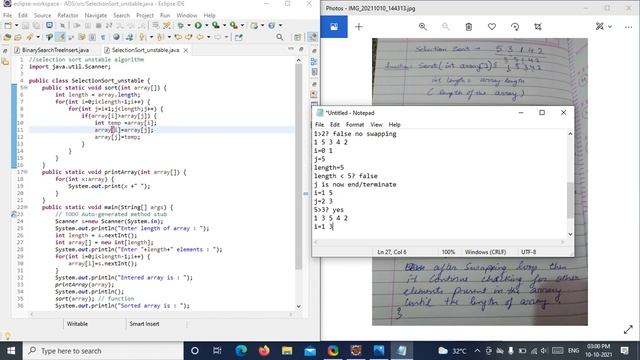
Task: Click the Coverage run icon in Eclipse toolbar
Action: click(216, 25)
